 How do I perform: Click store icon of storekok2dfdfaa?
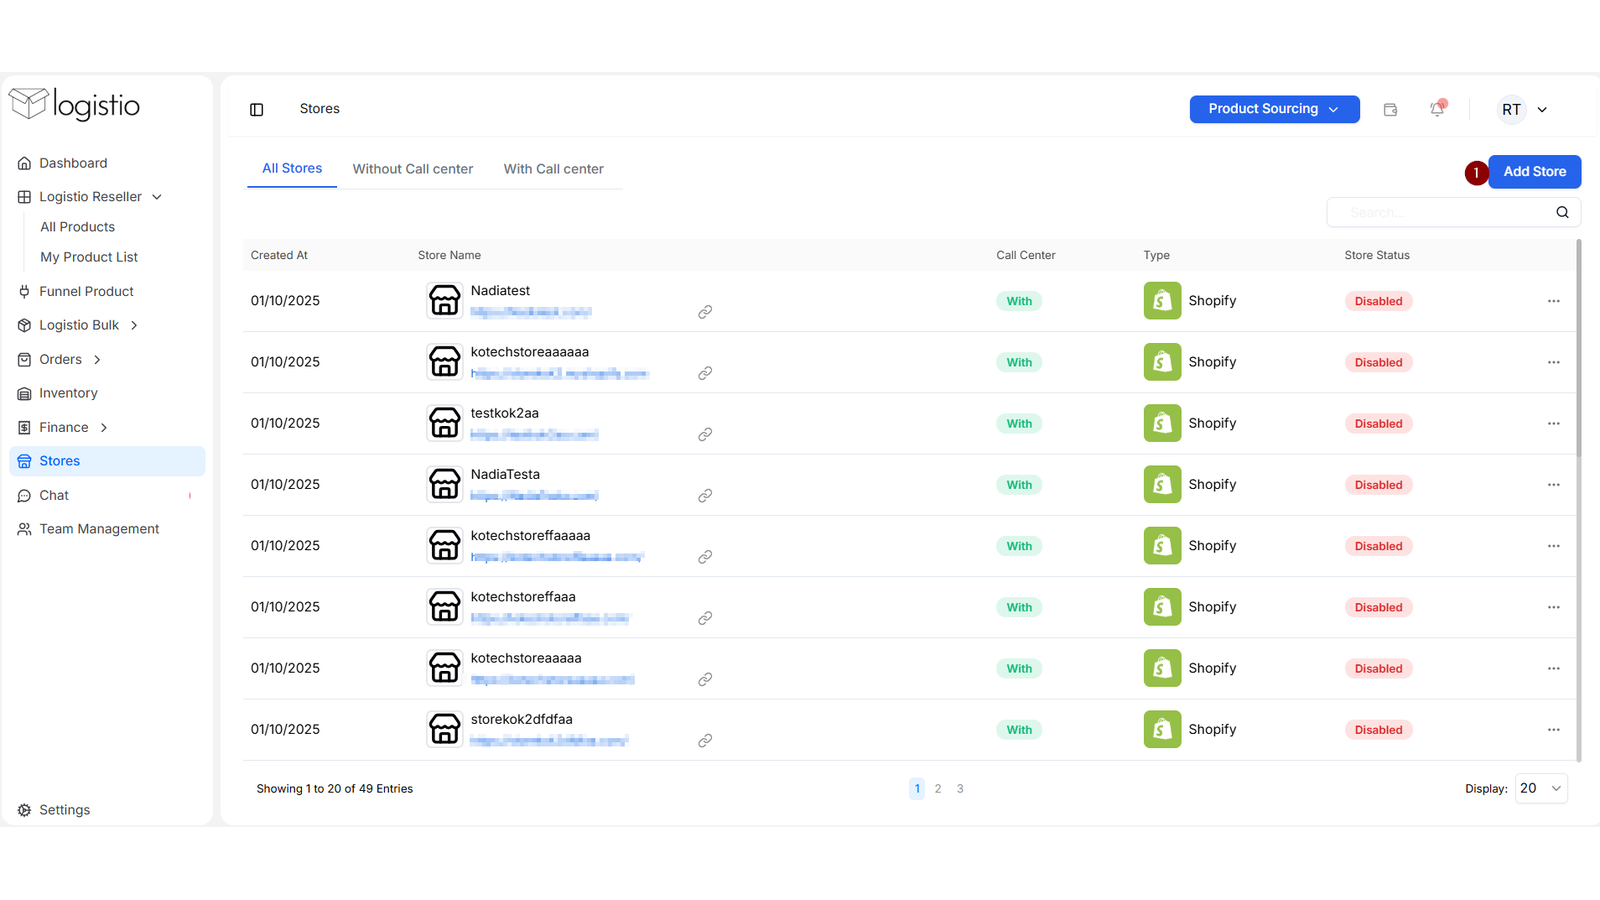tap(445, 729)
